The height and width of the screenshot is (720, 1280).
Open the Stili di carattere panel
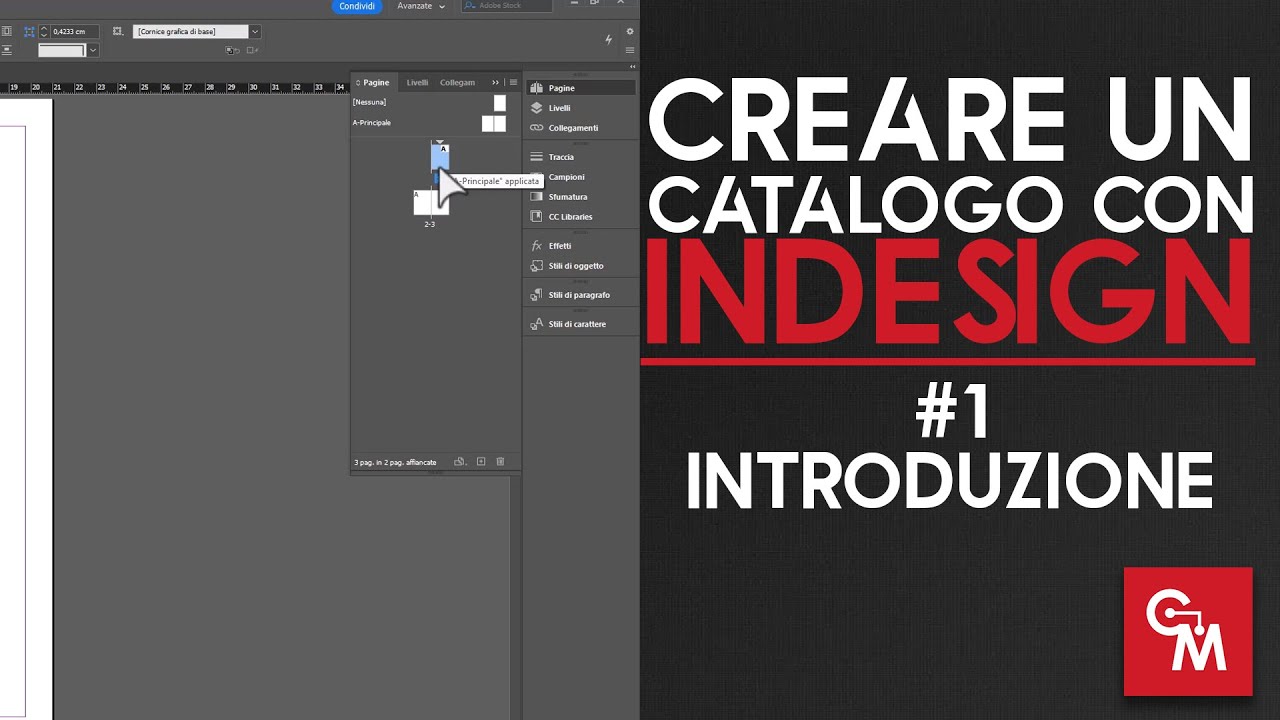[581, 324]
